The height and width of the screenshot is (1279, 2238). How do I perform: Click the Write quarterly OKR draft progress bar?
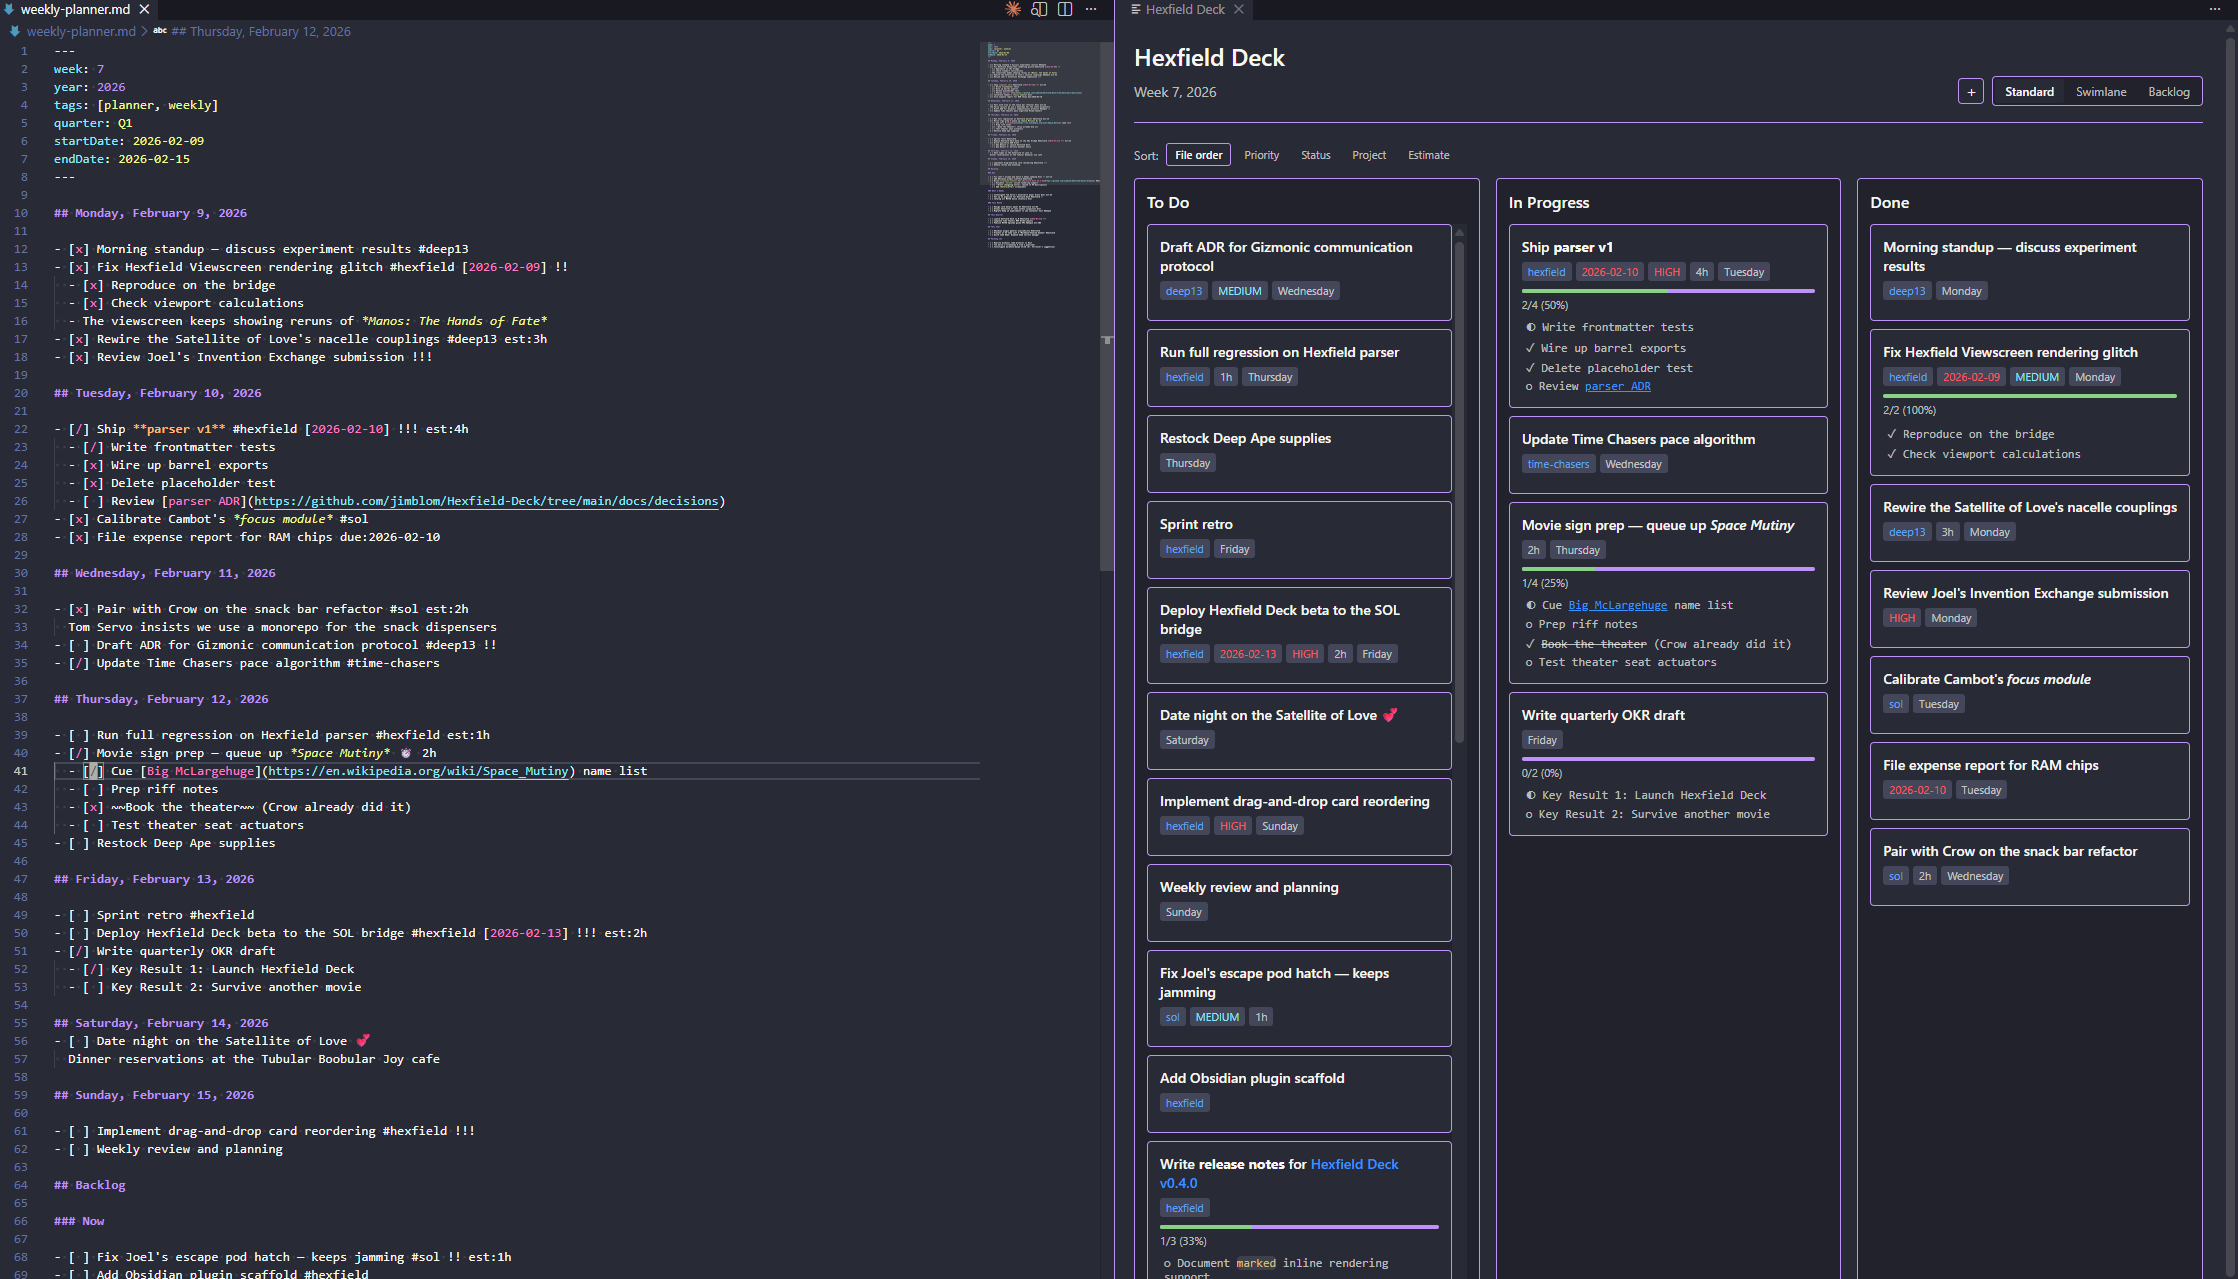(1668, 759)
